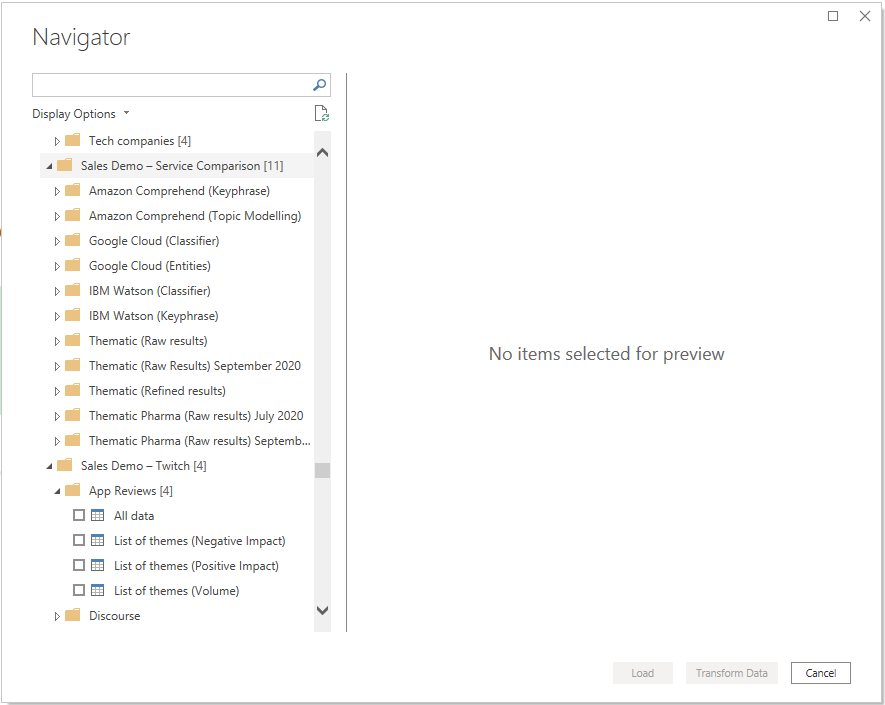The width and height of the screenshot is (885, 705).
Task: Click the refresh file icon
Action: click(322, 113)
